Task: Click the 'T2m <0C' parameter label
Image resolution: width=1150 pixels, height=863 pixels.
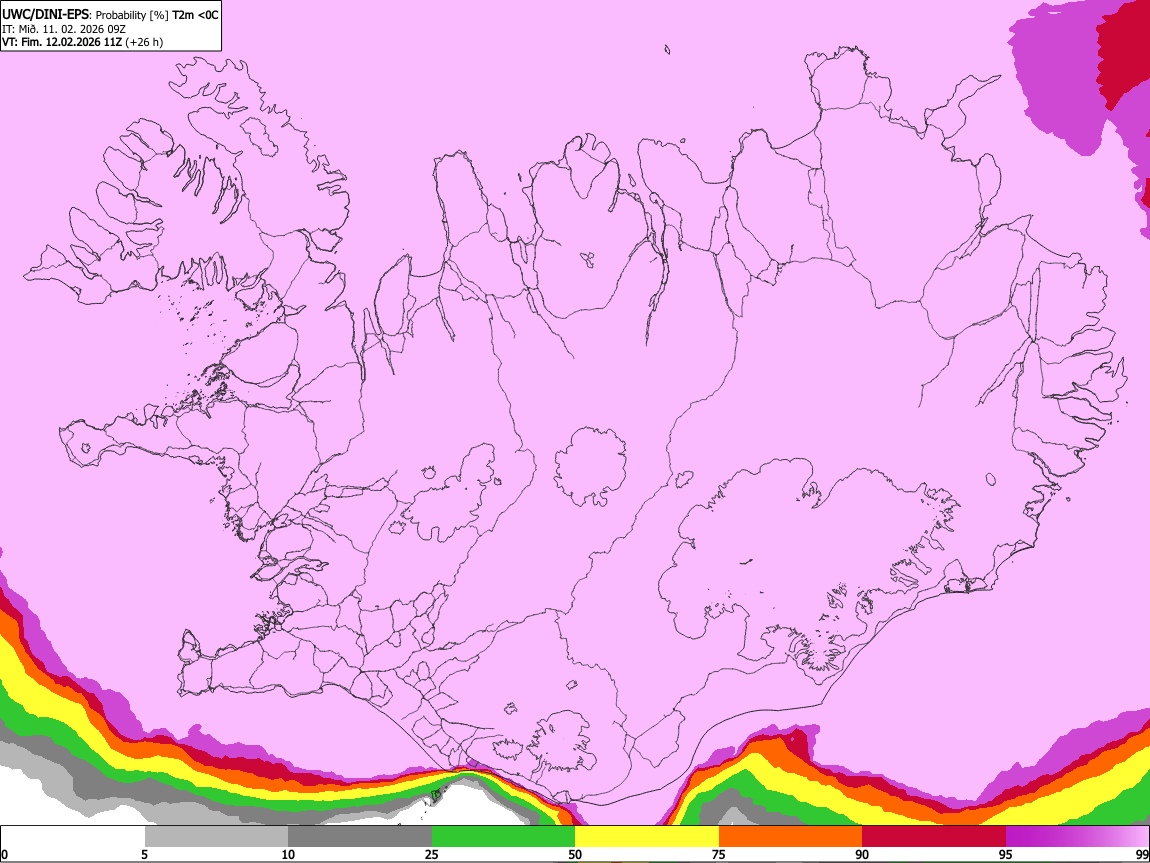Action: click(x=195, y=15)
